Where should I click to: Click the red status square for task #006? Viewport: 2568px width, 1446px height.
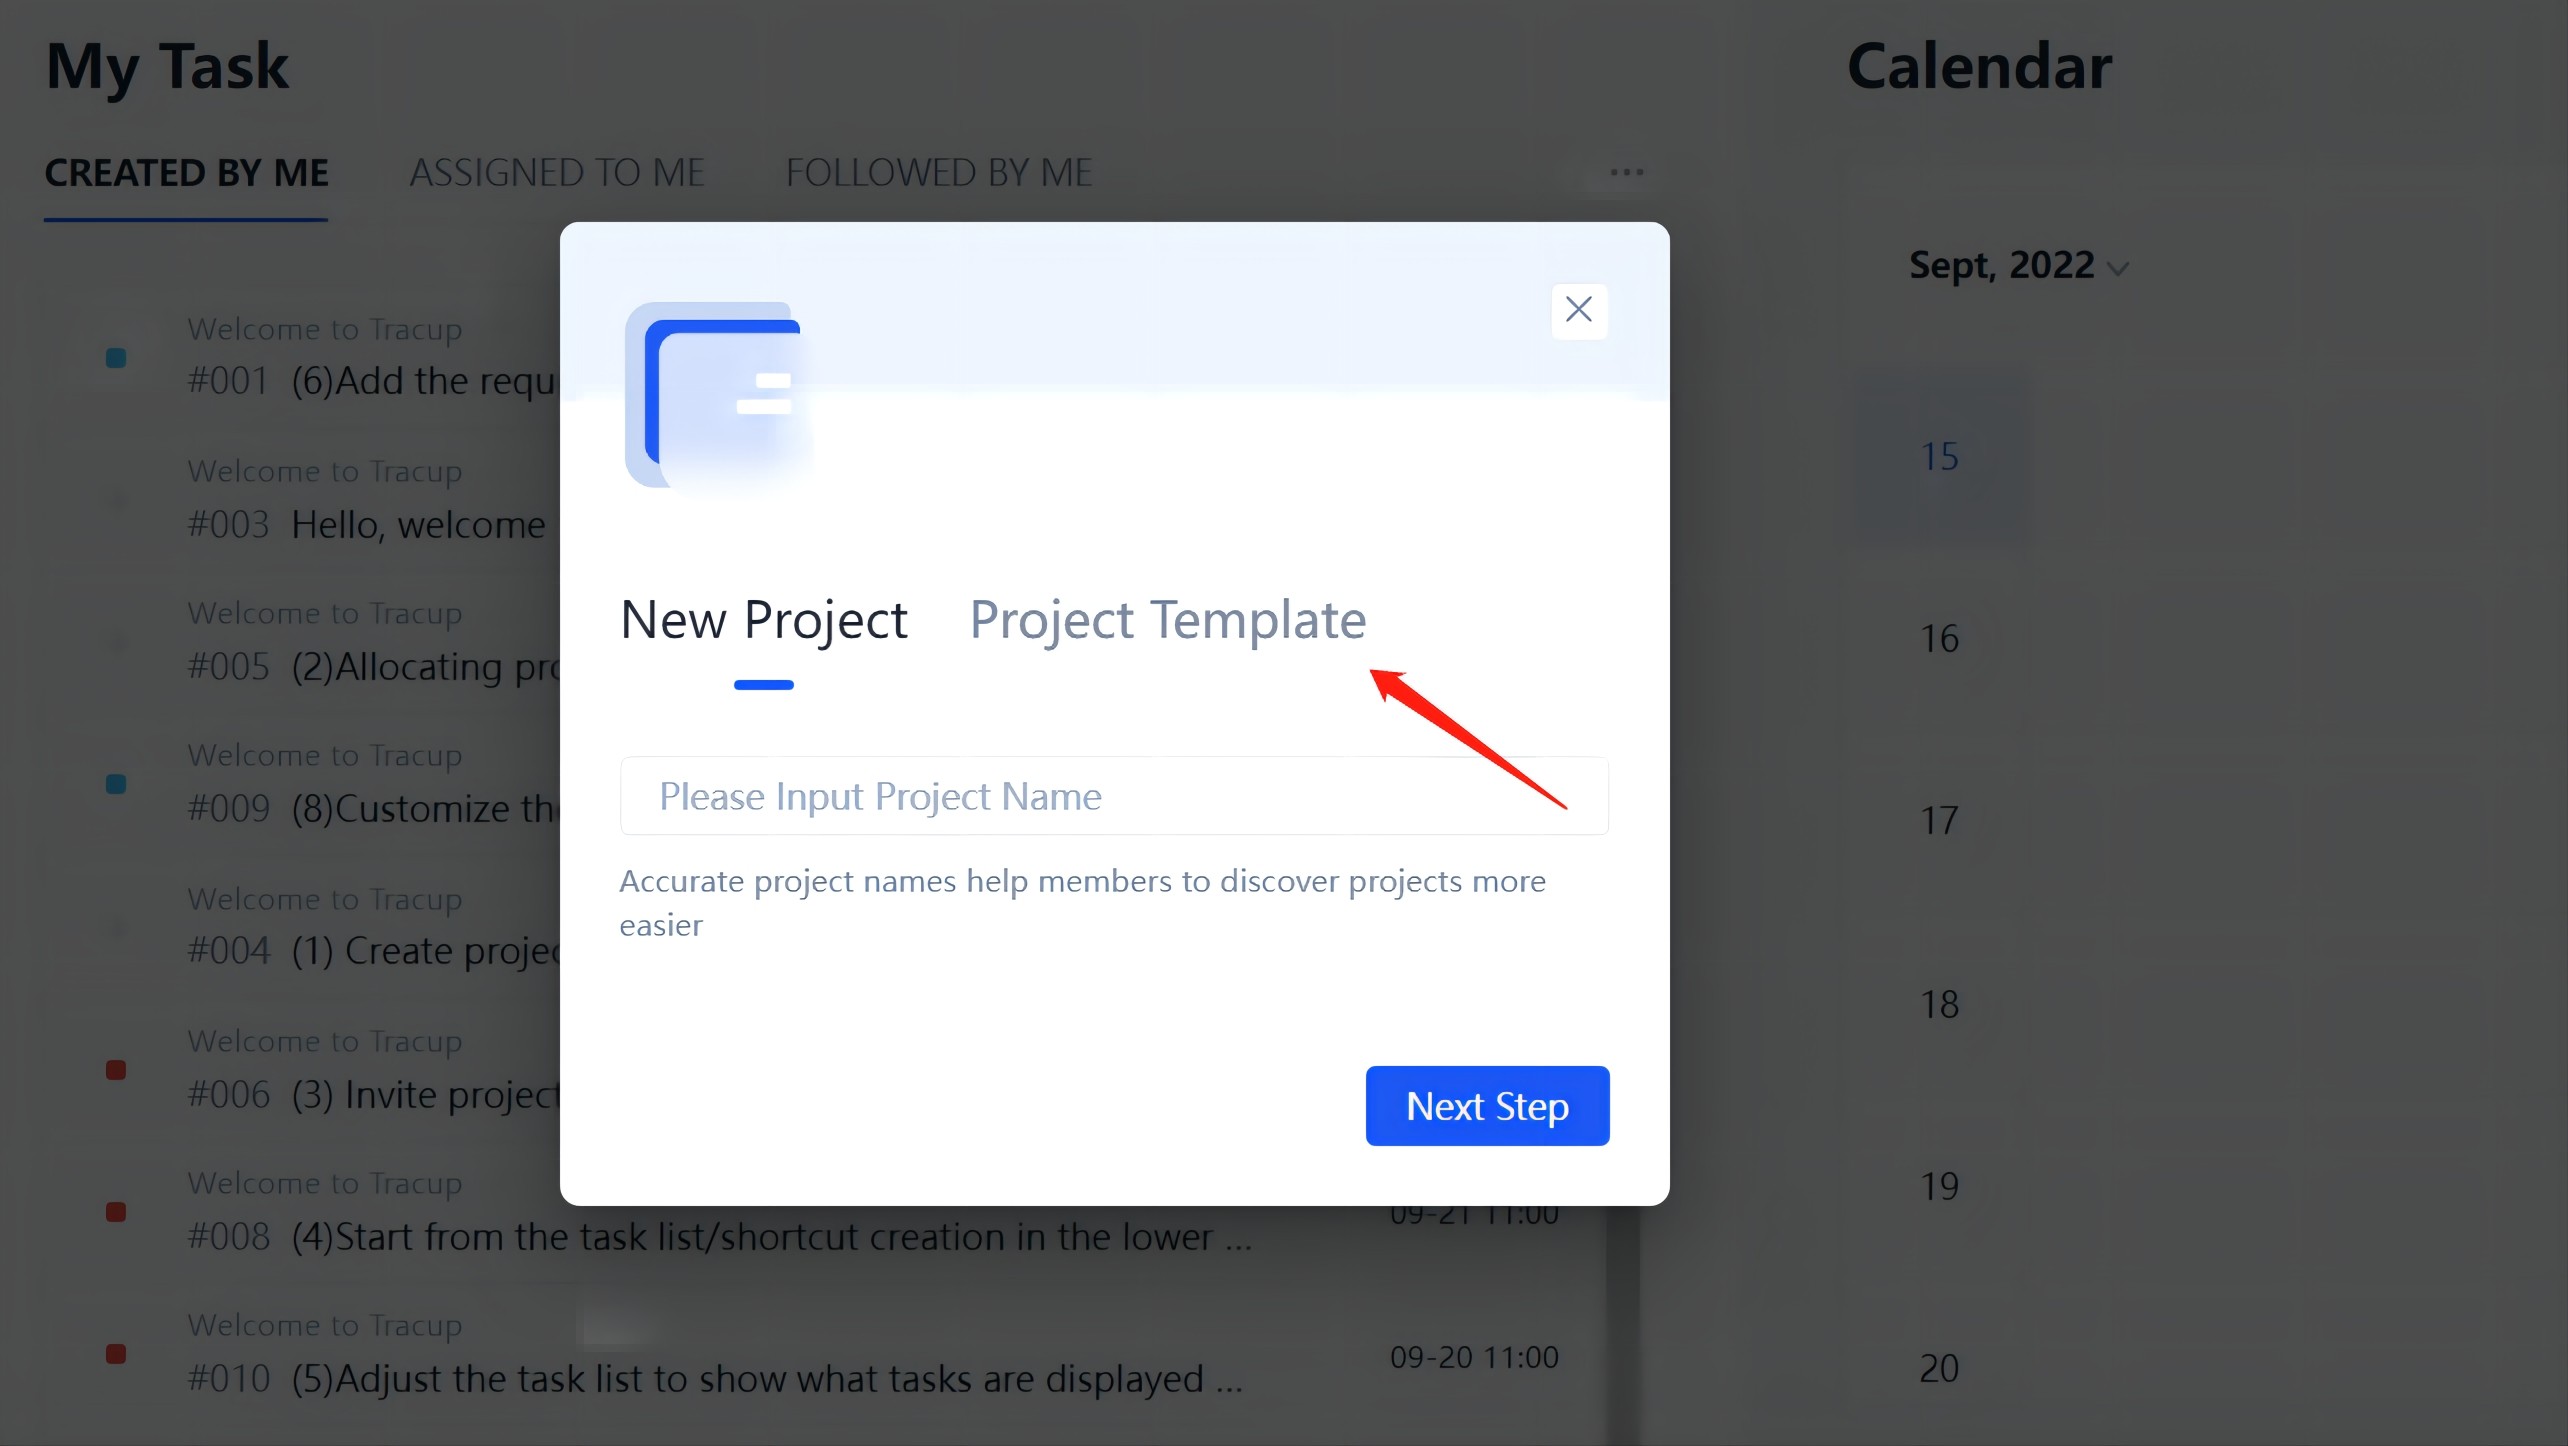pyautogui.click(x=116, y=1070)
